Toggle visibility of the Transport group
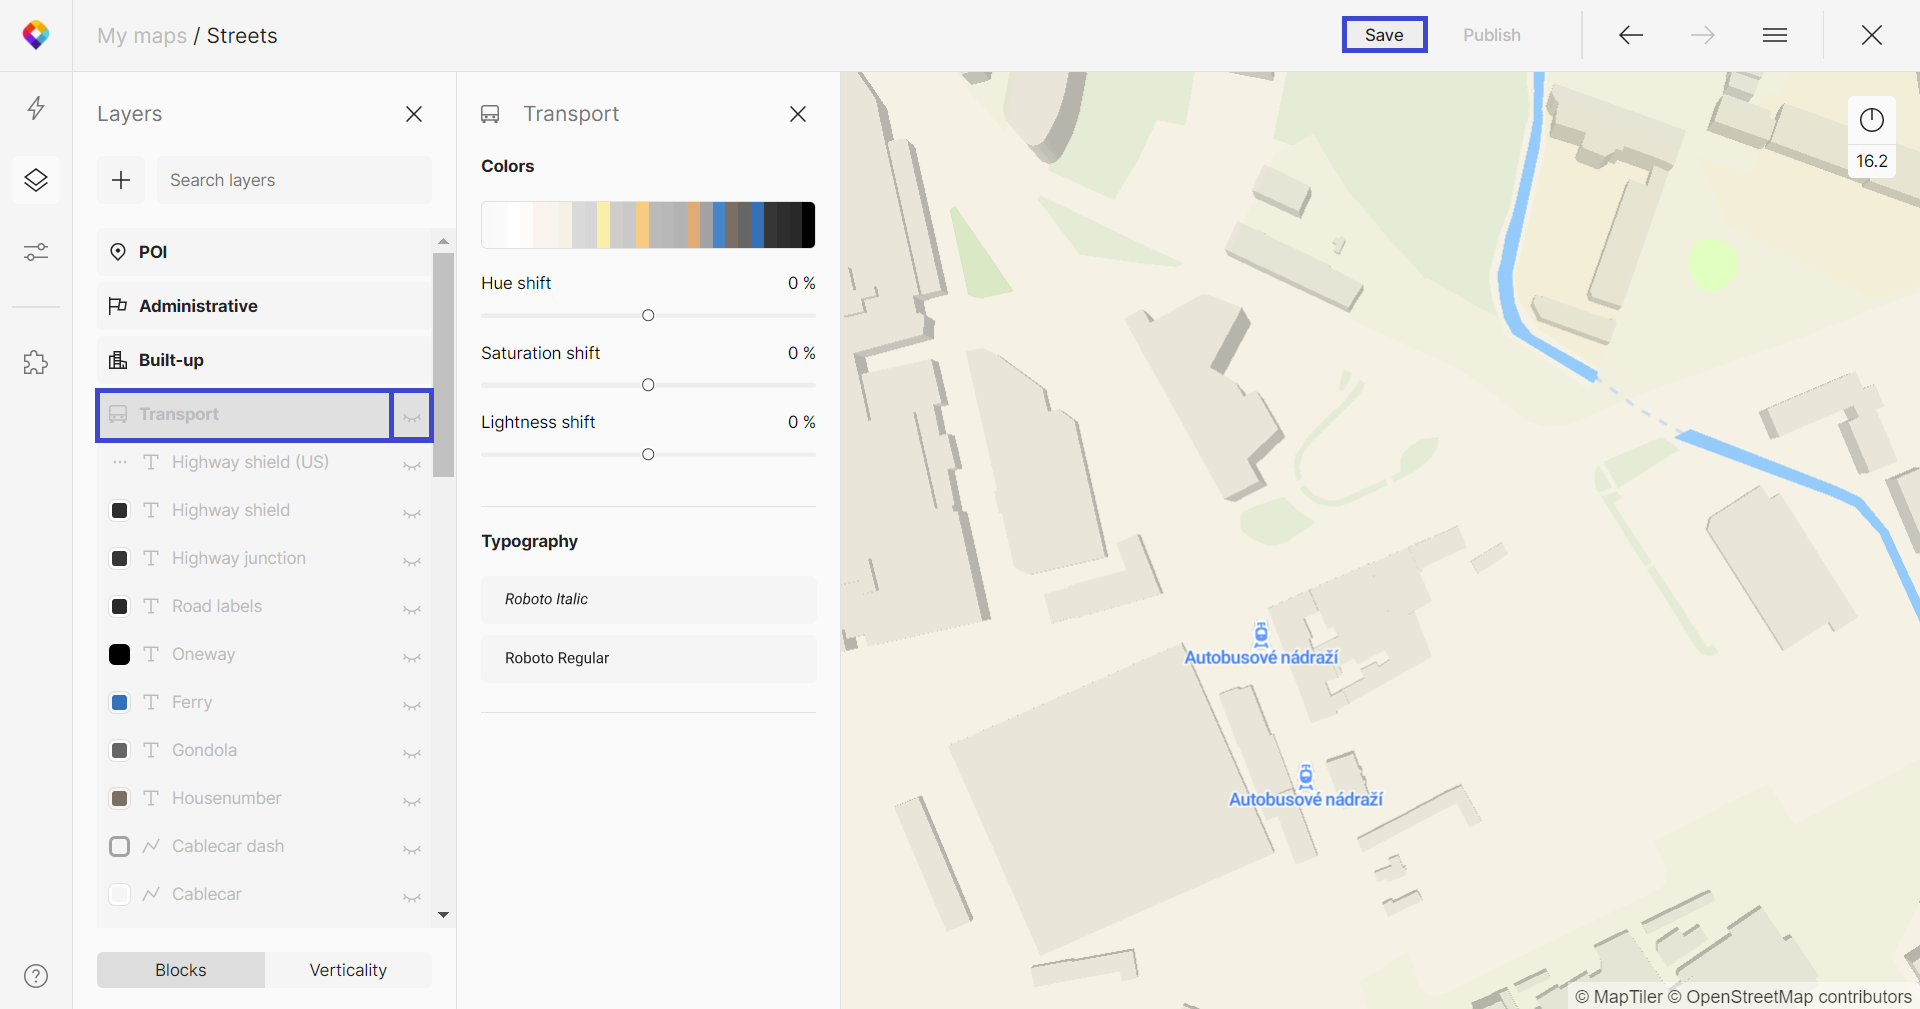 (412, 416)
